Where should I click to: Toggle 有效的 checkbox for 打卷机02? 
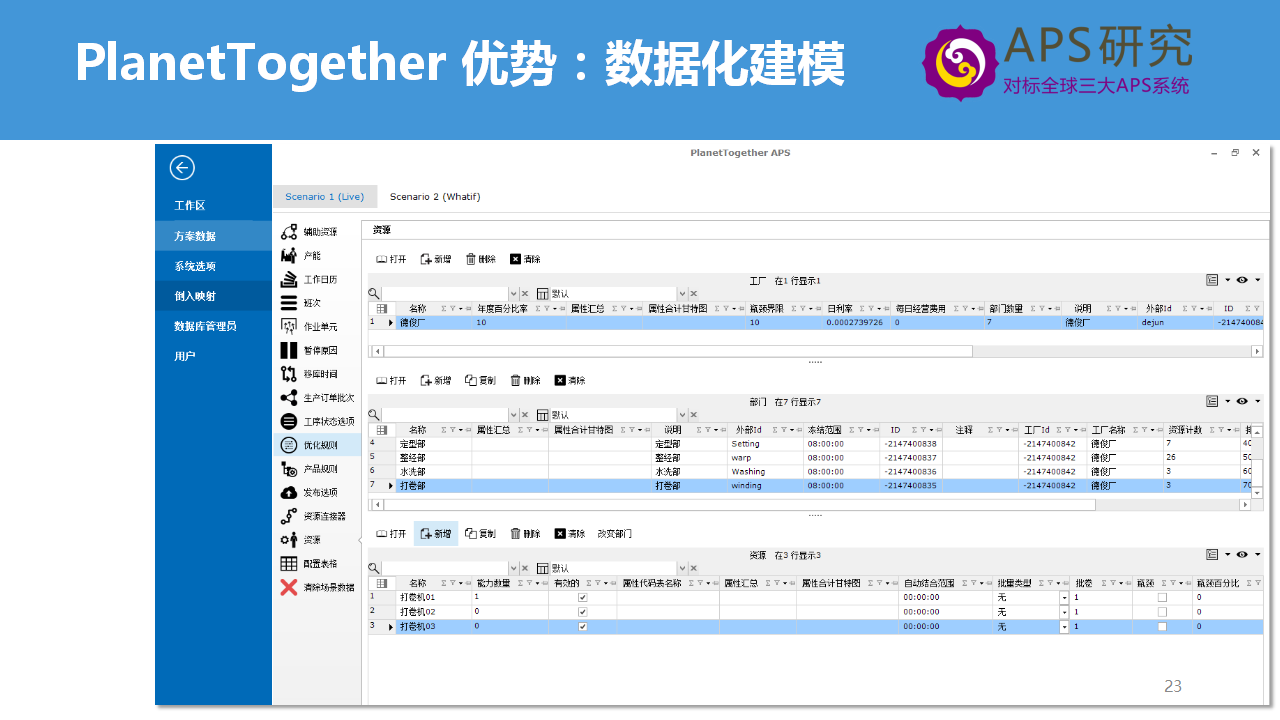coord(583,611)
